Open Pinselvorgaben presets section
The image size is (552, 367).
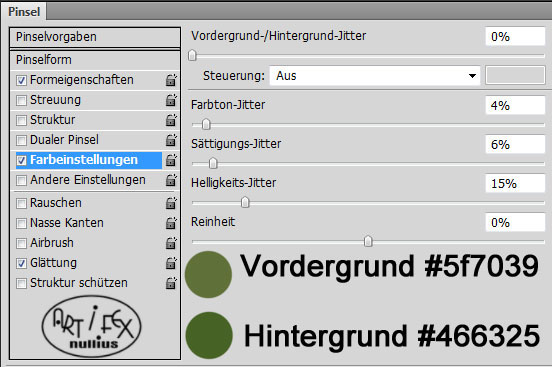coord(95,37)
